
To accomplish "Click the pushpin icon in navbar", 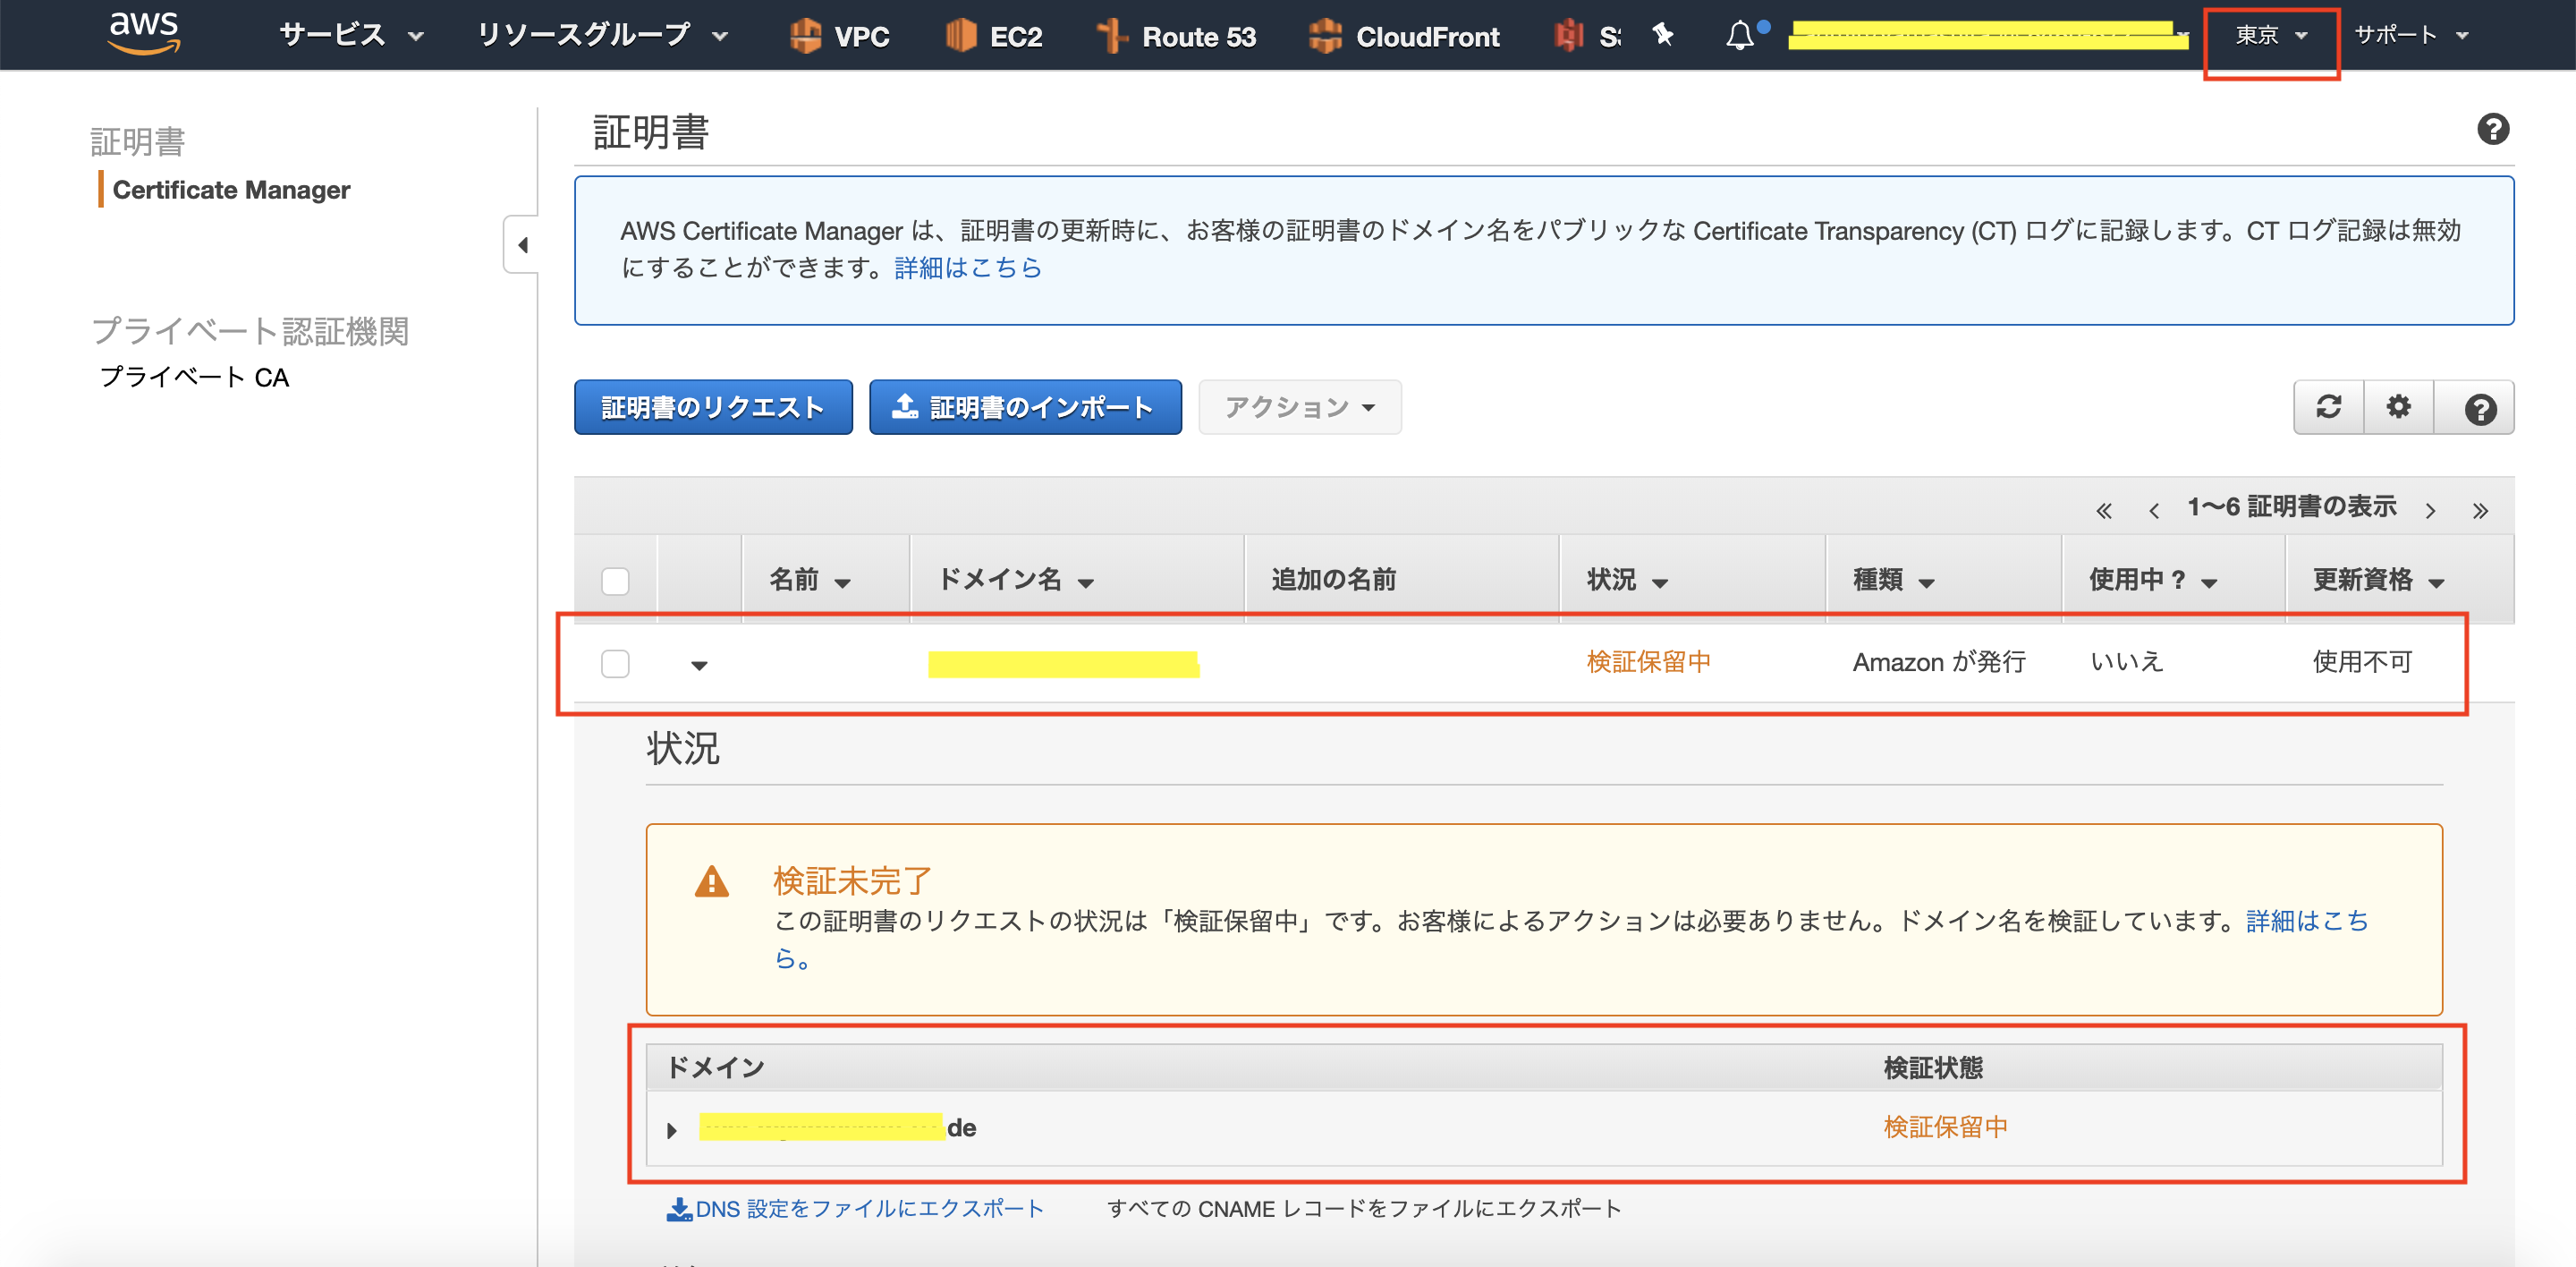I will tap(1662, 35).
